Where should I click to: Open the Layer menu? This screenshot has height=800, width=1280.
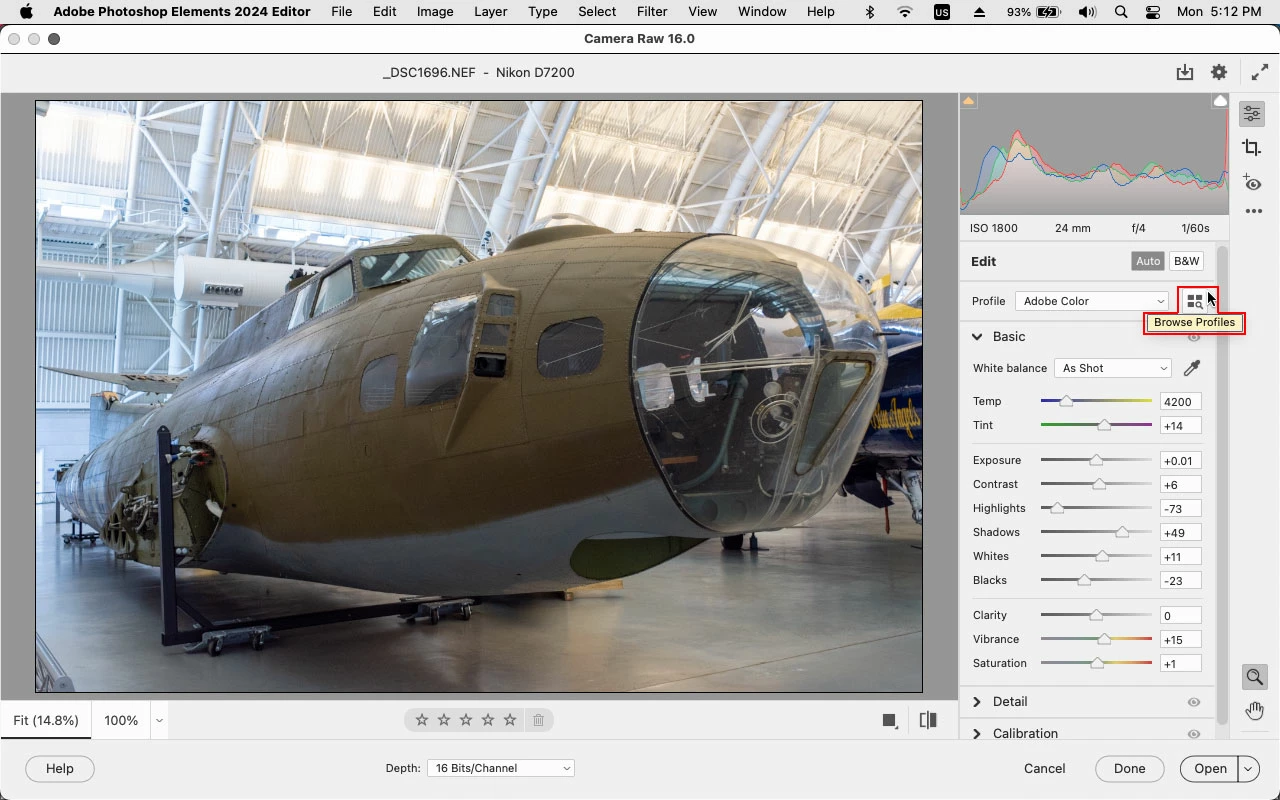pyautogui.click(x=490, y=12)
